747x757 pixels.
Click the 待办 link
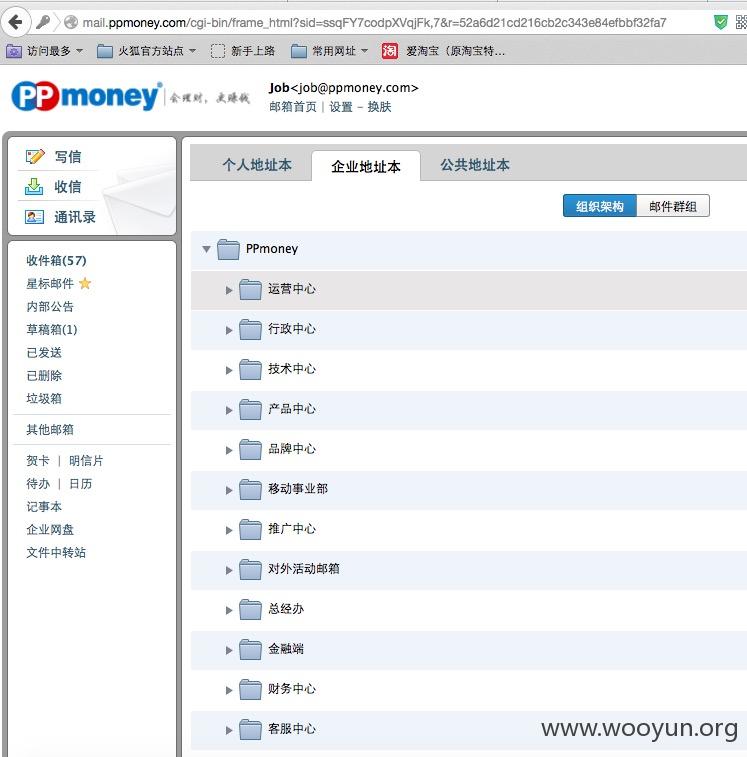[38, 484]
